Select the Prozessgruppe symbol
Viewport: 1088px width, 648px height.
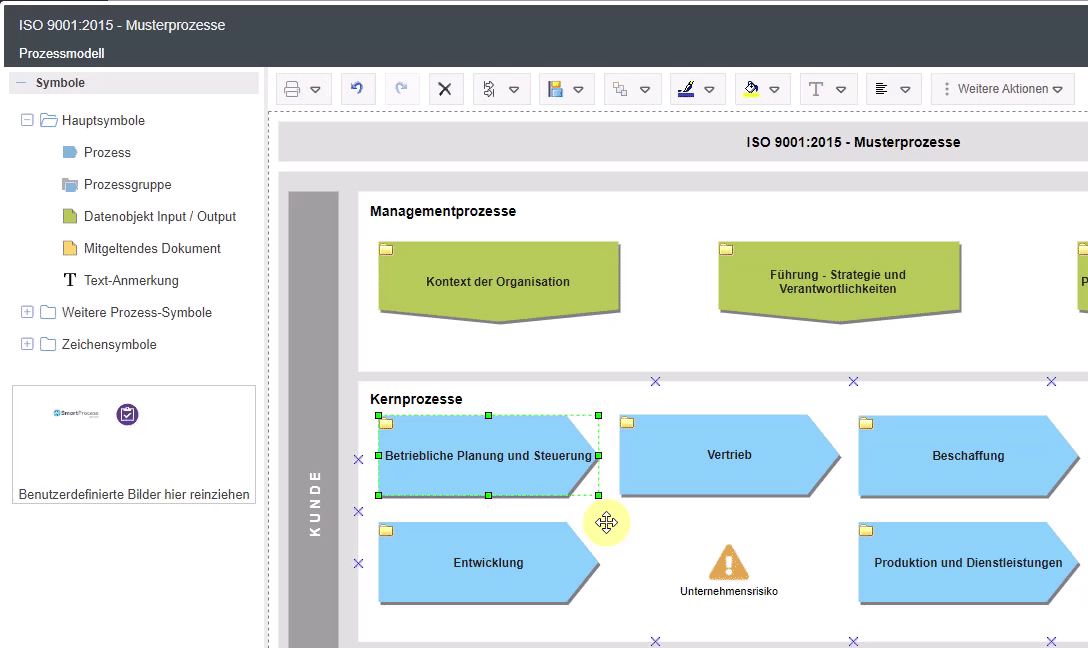pos(127,185)
